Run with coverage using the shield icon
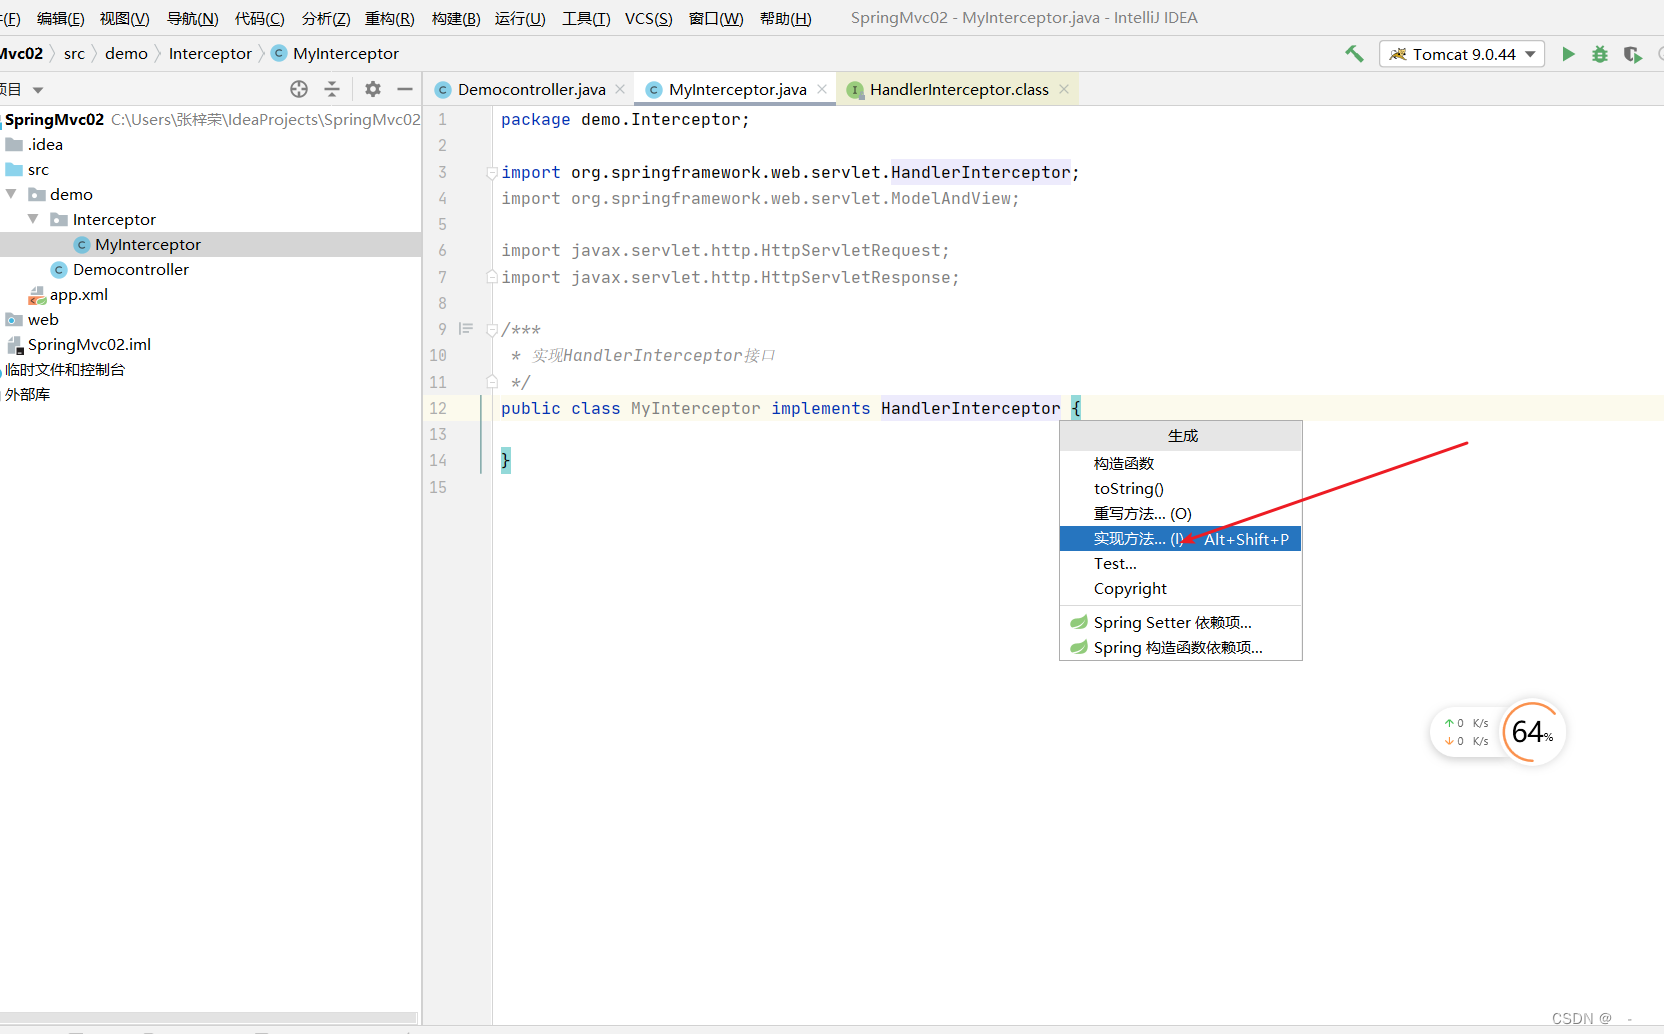The image size is (1664, 1034). (x=1632, y=54)
